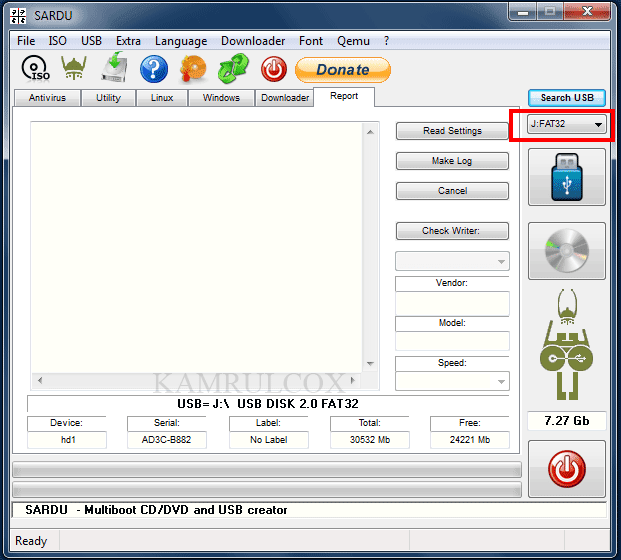The image size is (621, 560).
Task: Click the Cancel button
Action: [452, 191]
